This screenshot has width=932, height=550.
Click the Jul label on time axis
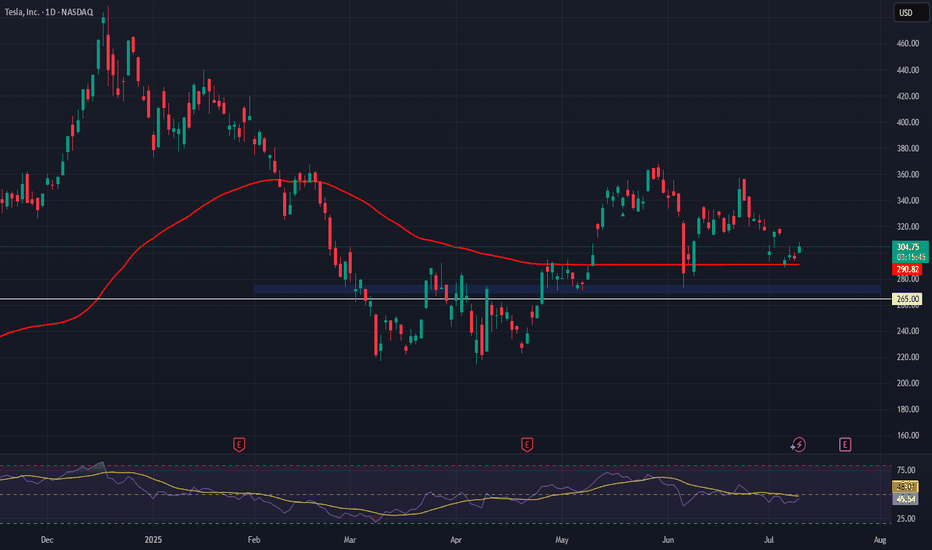[769, 540]
